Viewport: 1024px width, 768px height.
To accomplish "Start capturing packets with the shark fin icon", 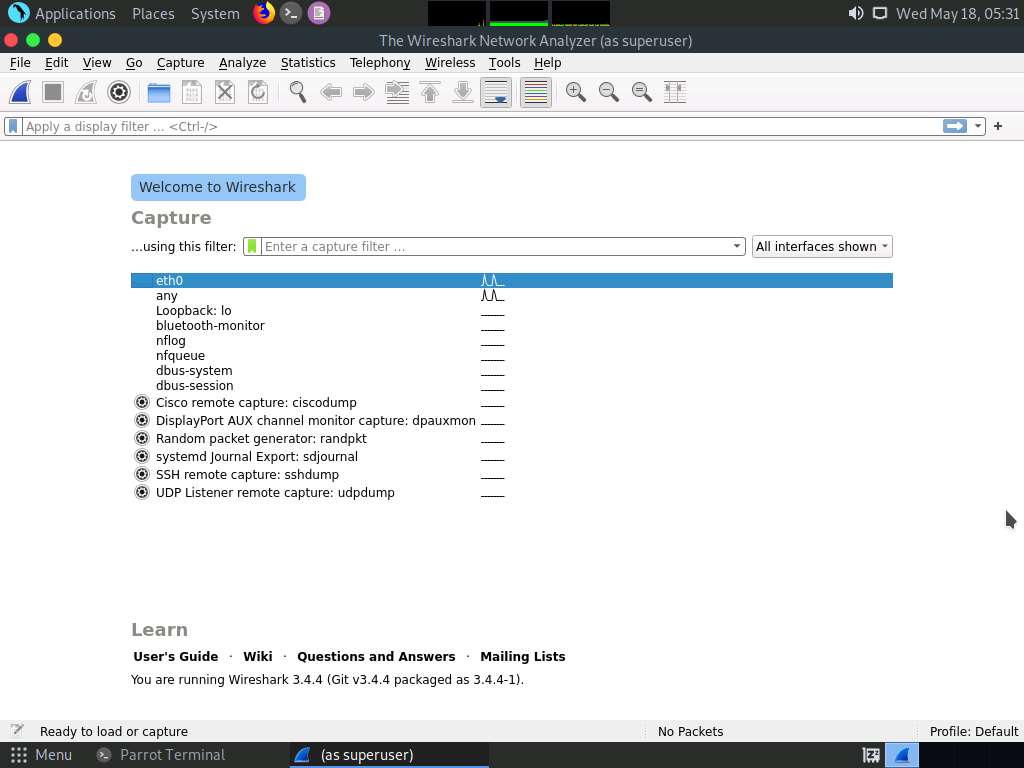I will pos(20,92).
